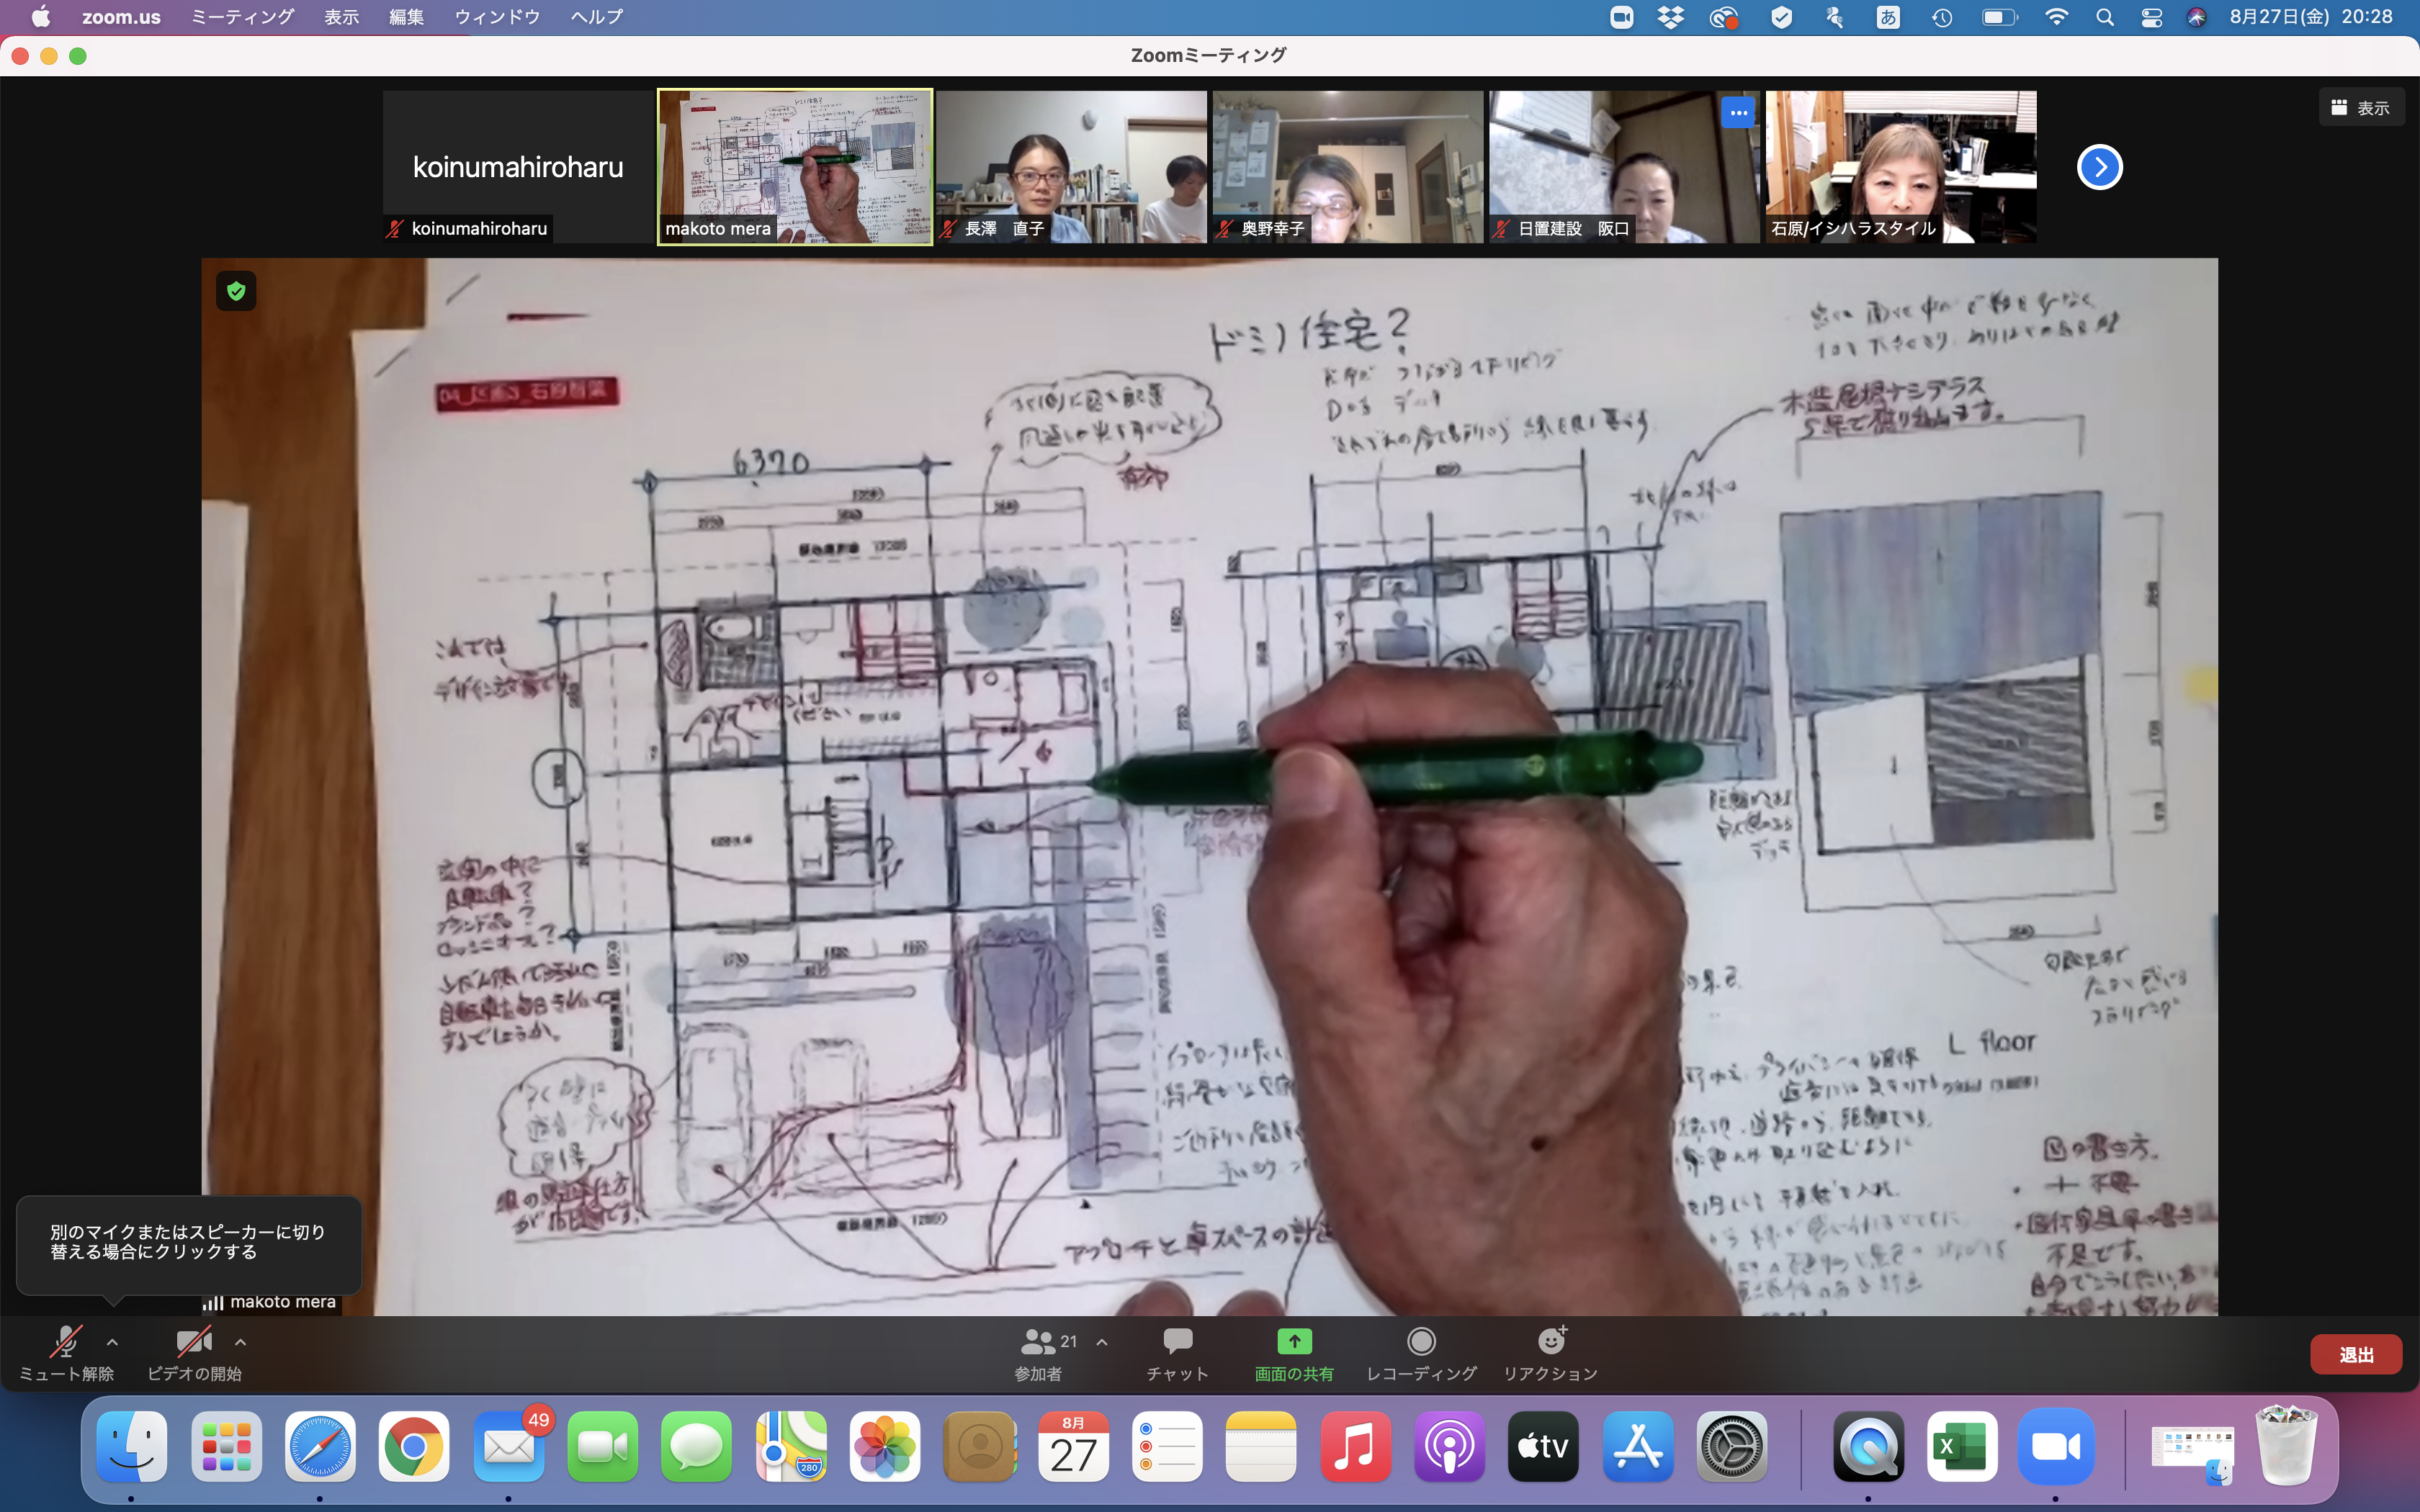Open audio options arrow beside ミュート解除
The image size is (2420, 1512).
tap(113, 1342)
